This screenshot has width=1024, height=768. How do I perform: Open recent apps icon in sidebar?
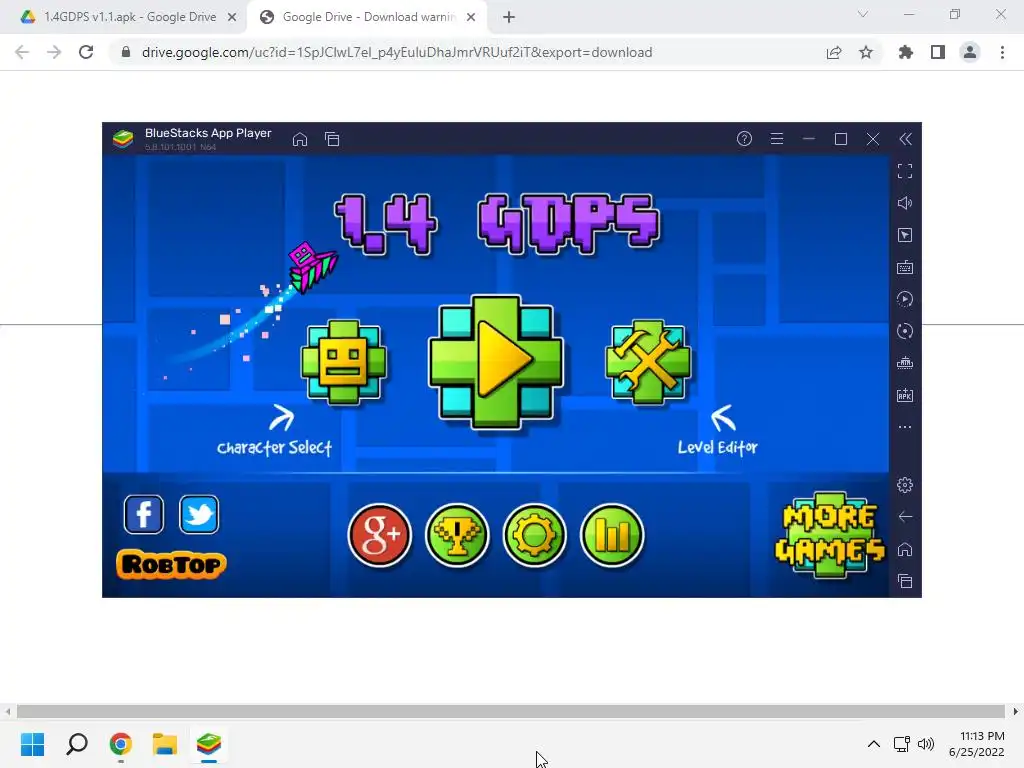point(905,581)
